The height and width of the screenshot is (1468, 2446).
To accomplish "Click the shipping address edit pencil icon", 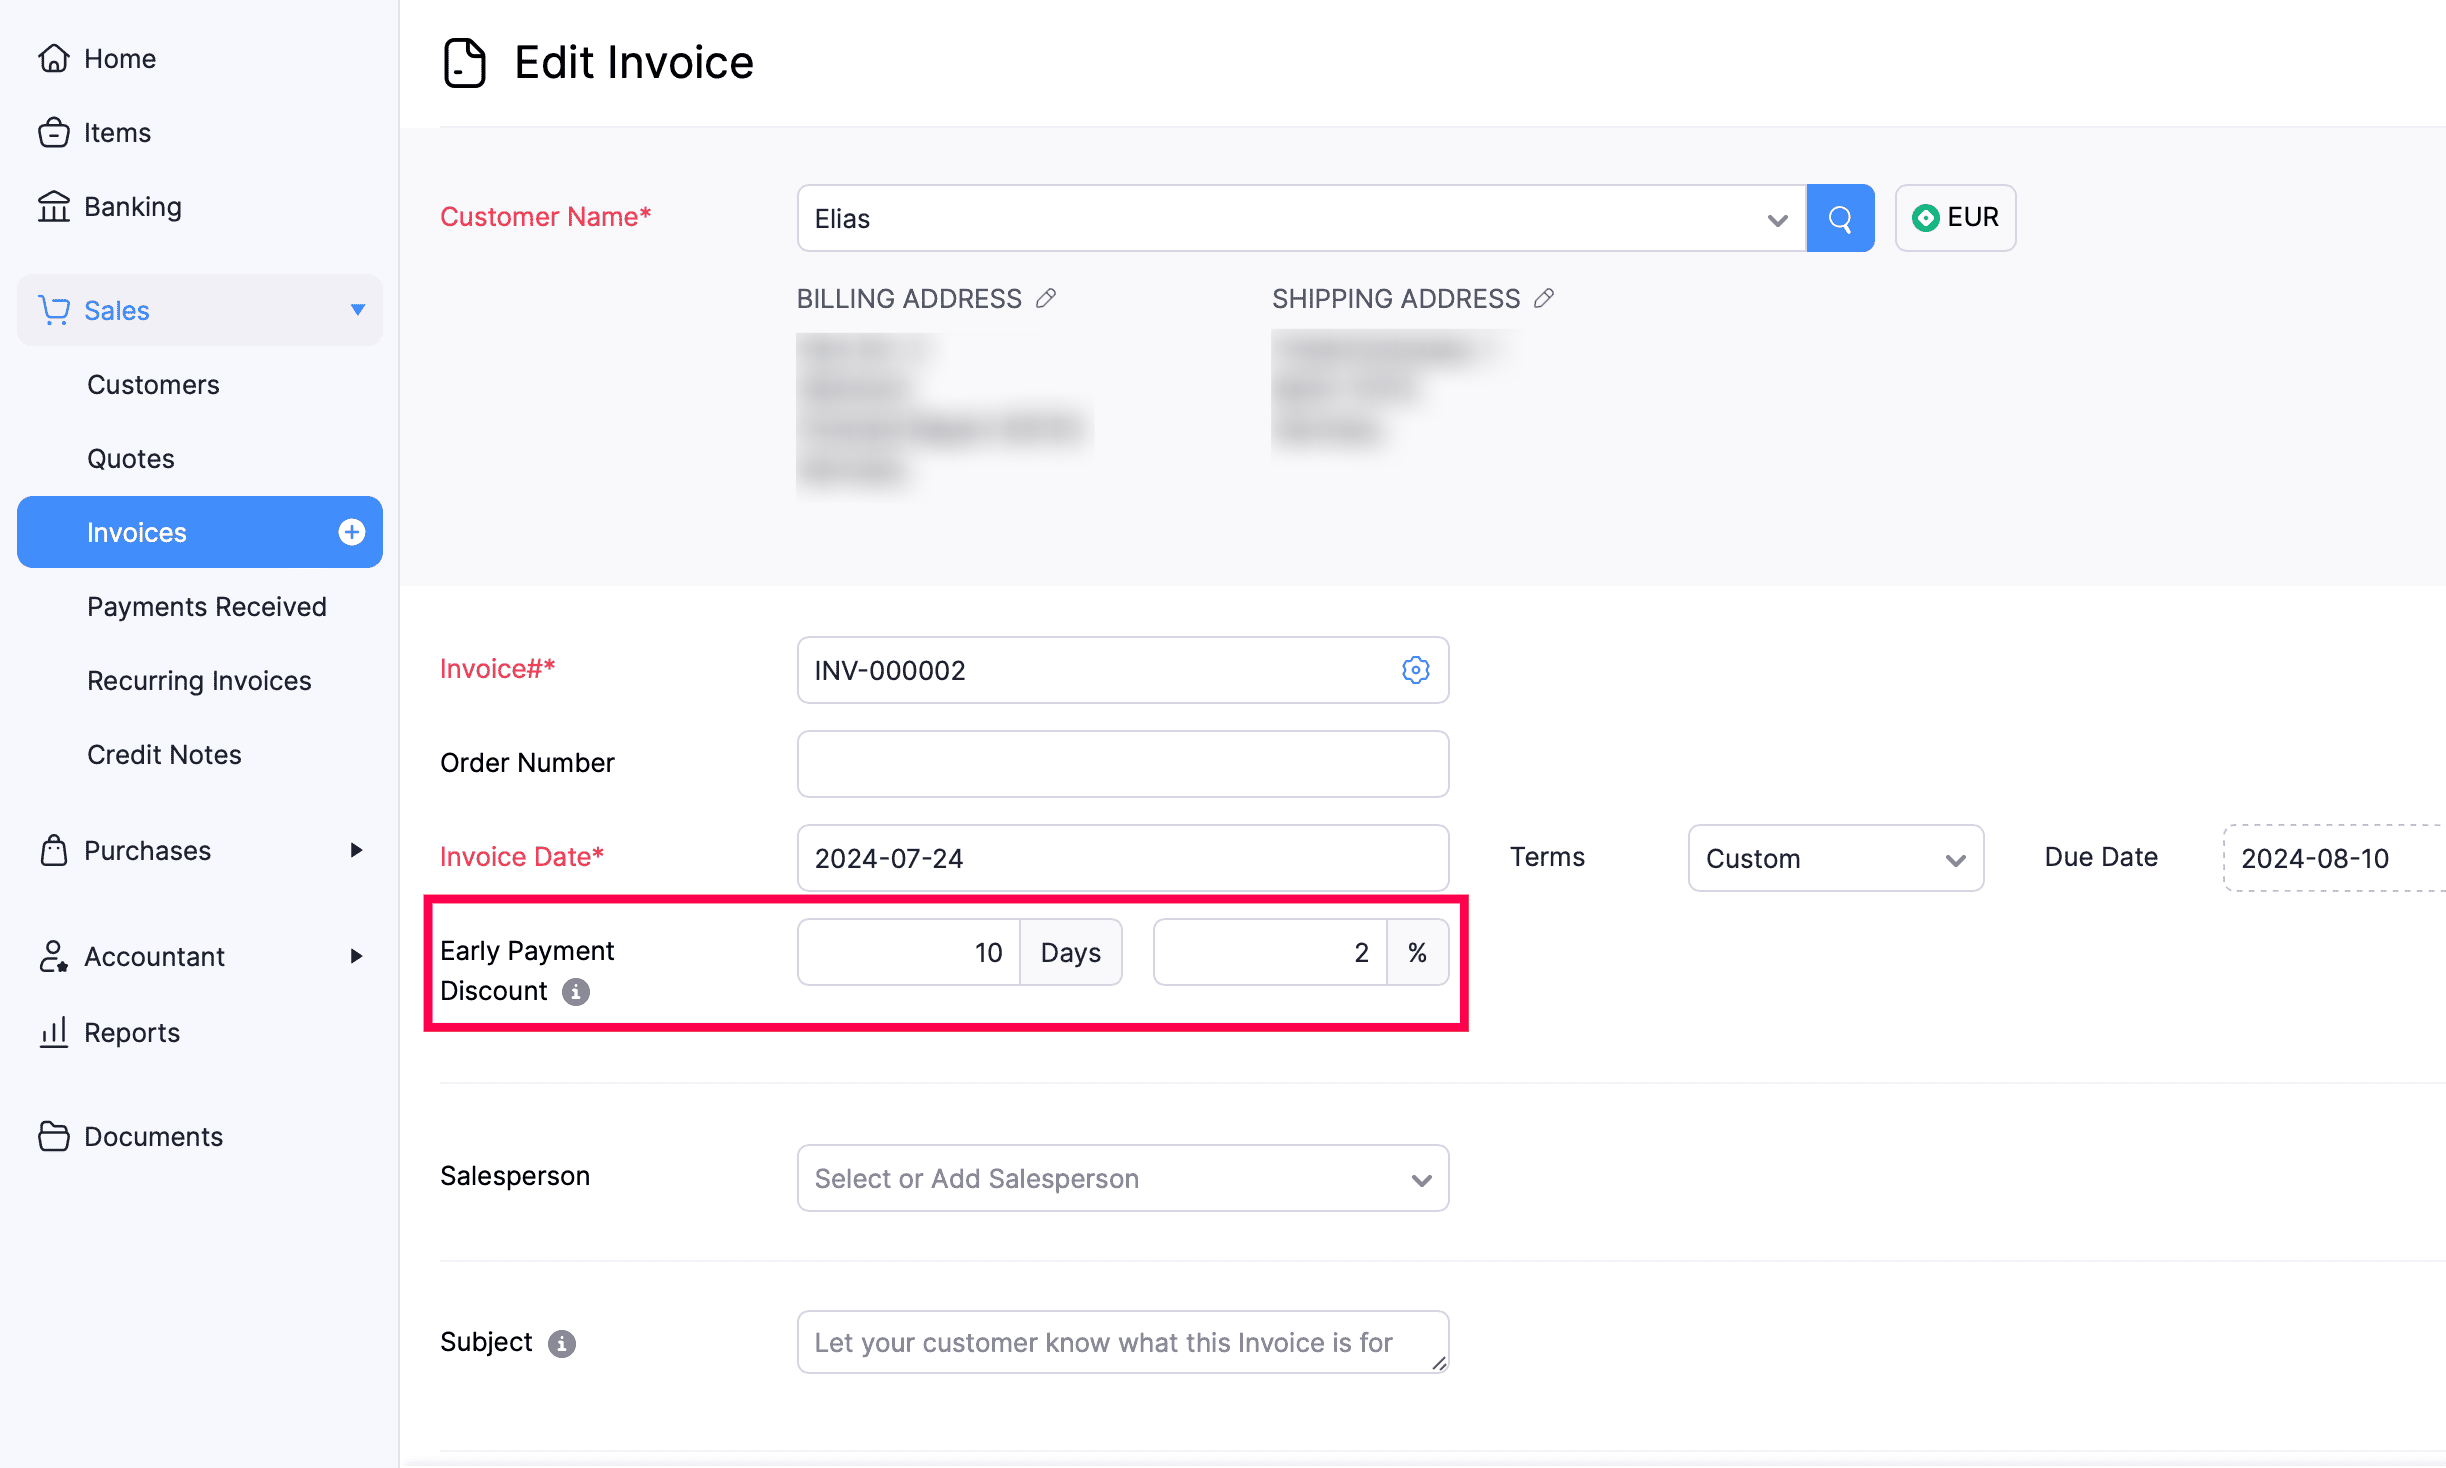I will point(1544,297).
